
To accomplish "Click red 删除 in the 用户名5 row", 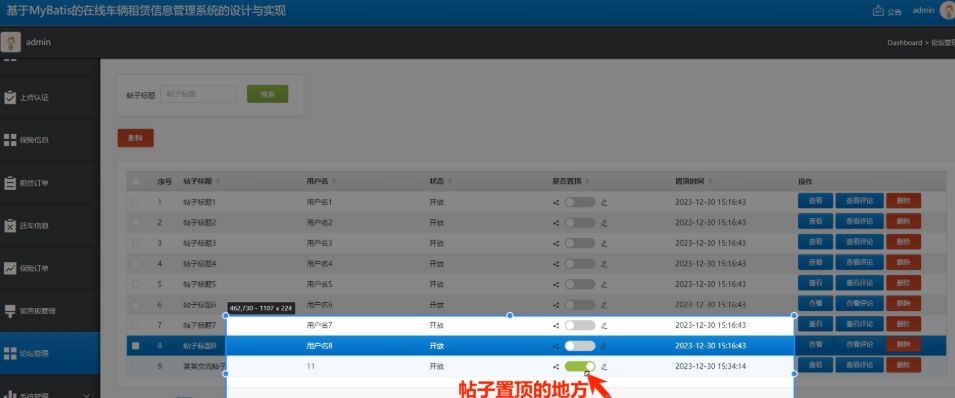I will coord(903,283).
